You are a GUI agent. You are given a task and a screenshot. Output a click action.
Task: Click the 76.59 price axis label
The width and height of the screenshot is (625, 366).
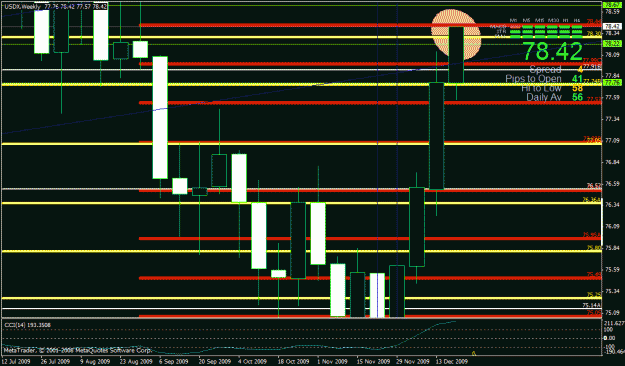(x=612, y=183)
